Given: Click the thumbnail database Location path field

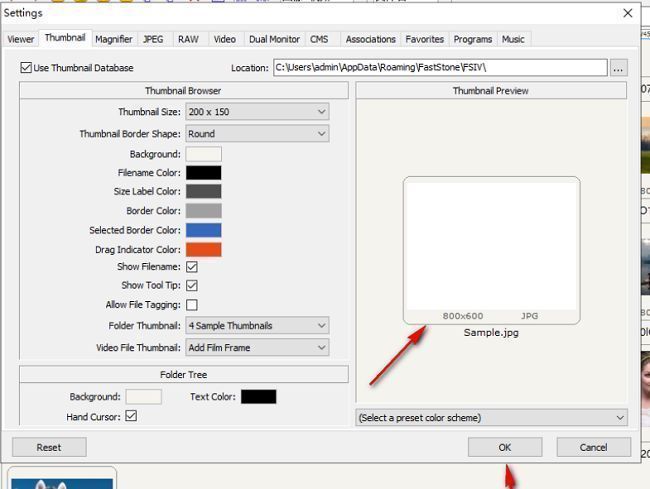Looking at the screenshot, I should tap(440, 68).
